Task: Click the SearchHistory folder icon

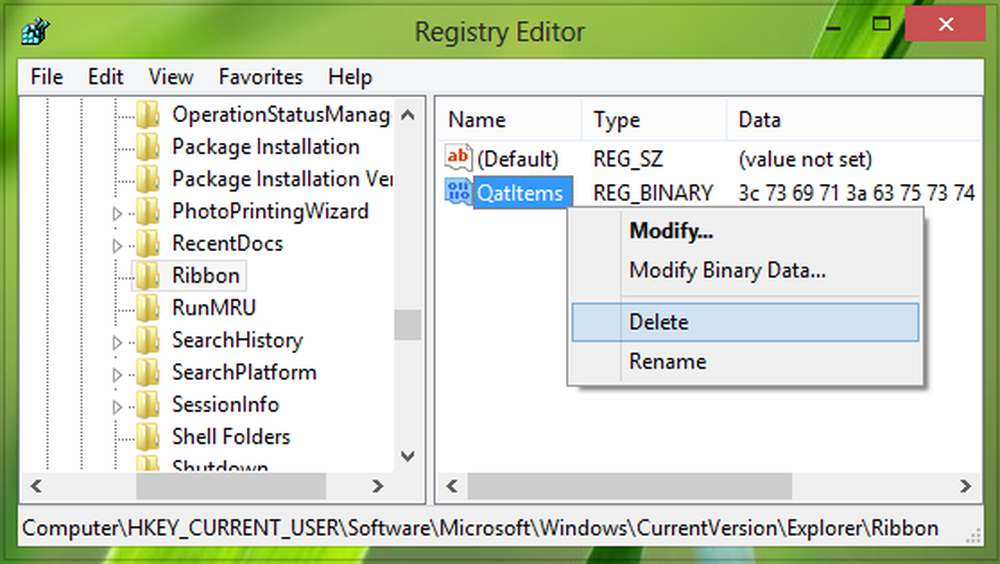Action: click(148, 340)
